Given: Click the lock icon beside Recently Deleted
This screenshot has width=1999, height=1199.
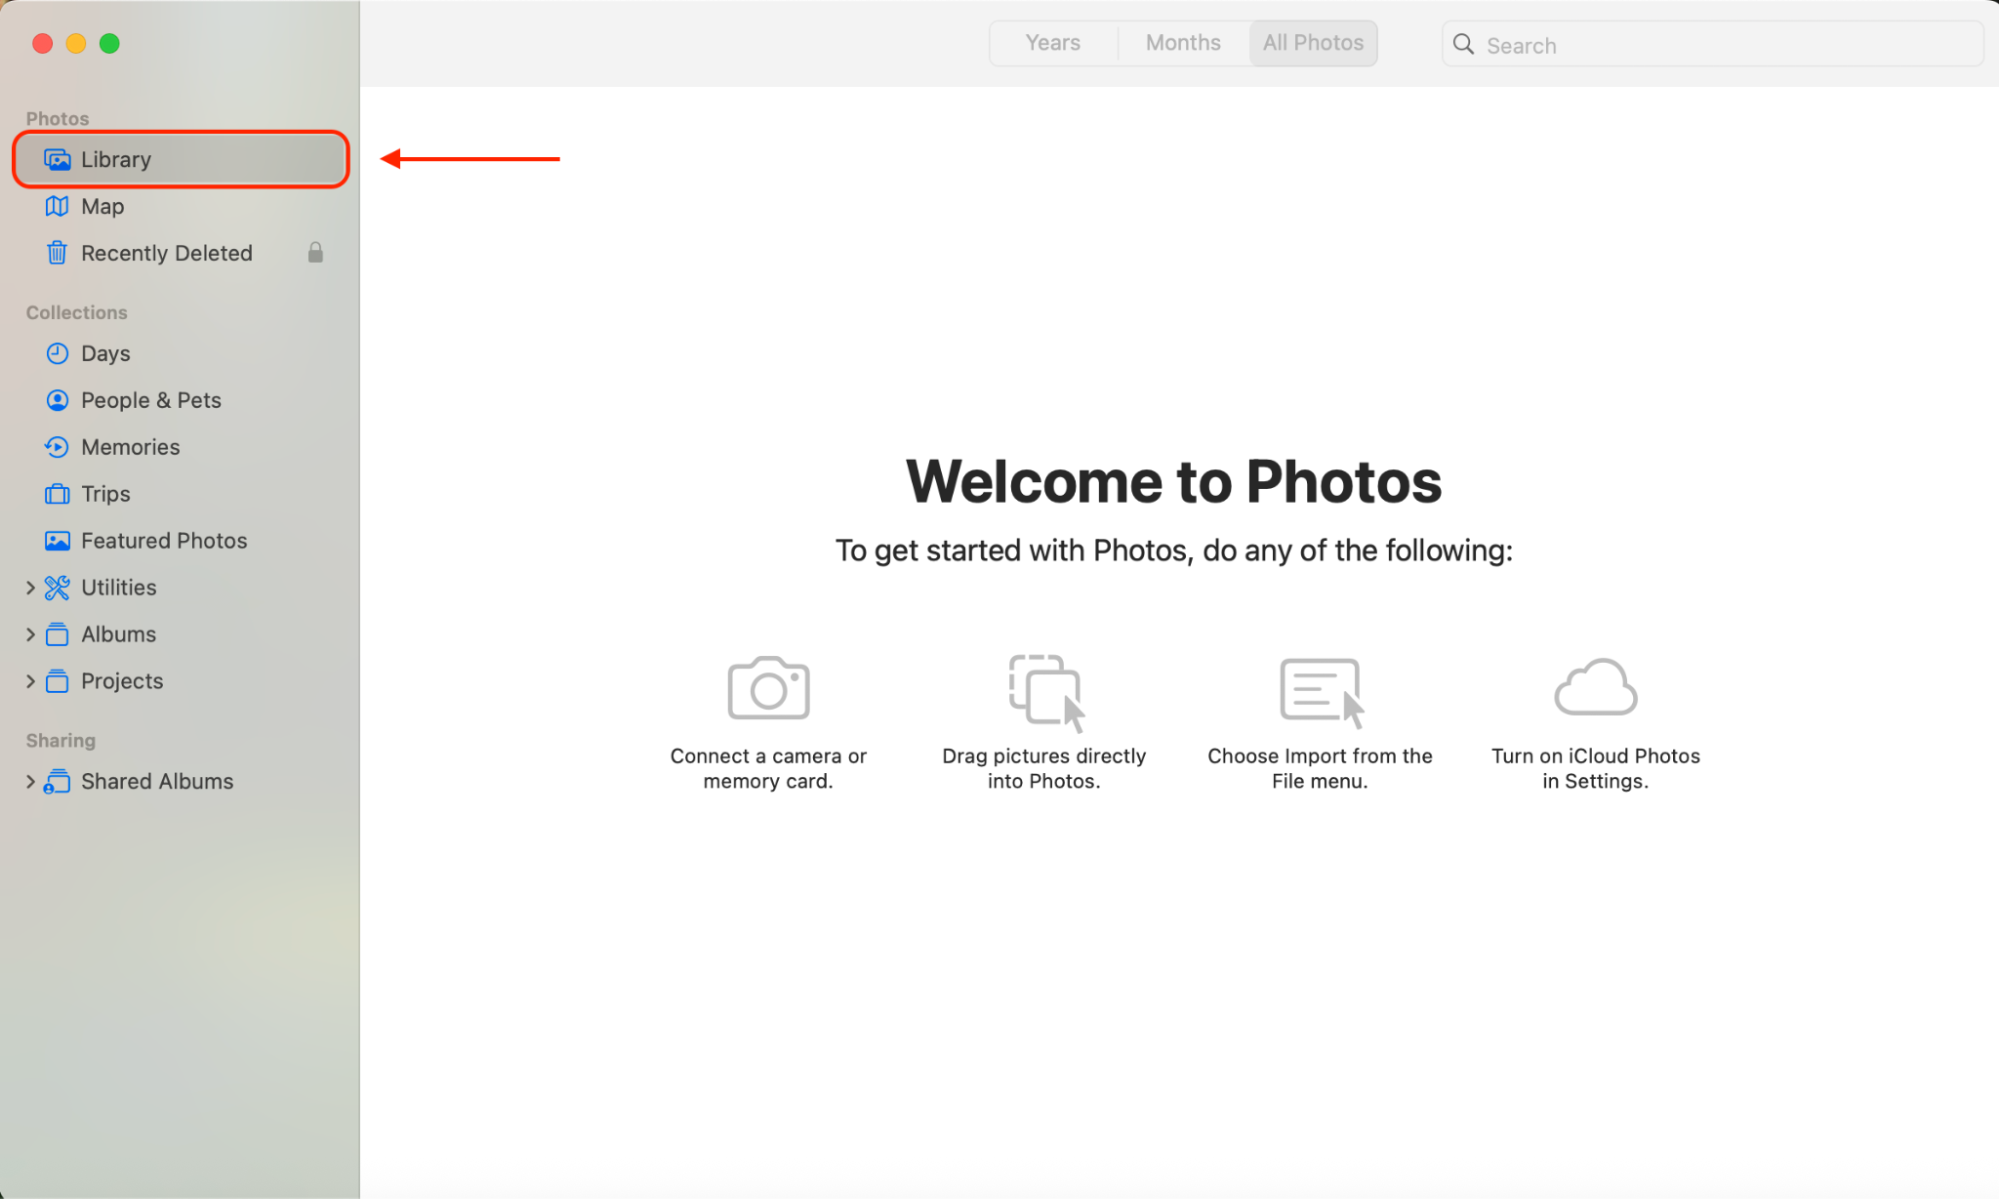Looking at the screenshot, I should [315, 252].
